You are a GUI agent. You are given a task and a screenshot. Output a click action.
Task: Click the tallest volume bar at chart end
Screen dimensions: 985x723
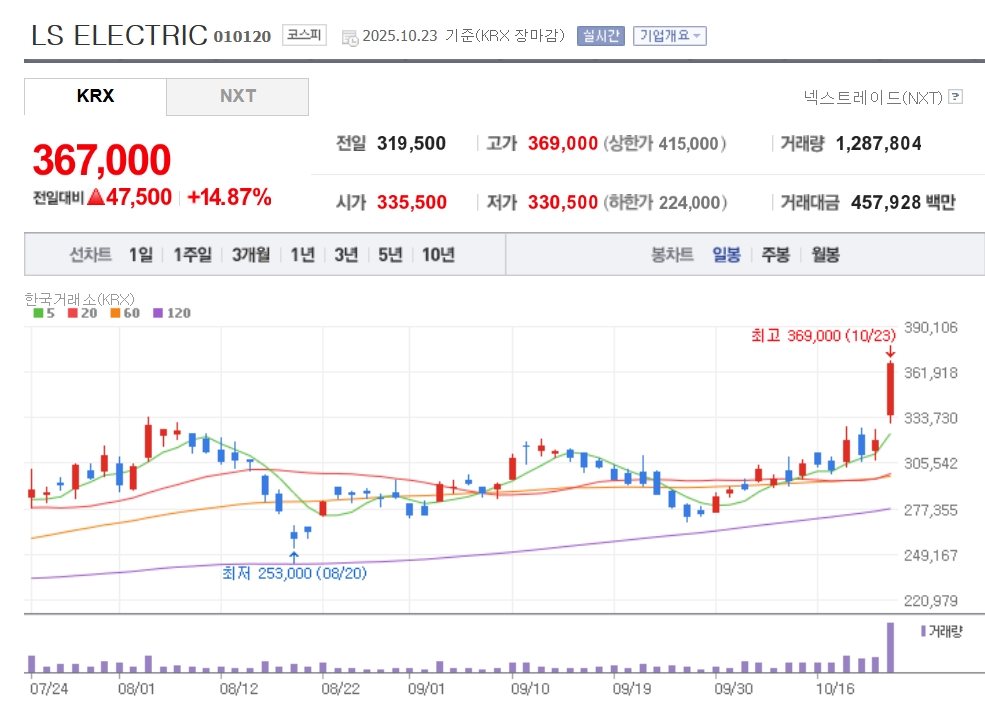click(890, 648)
